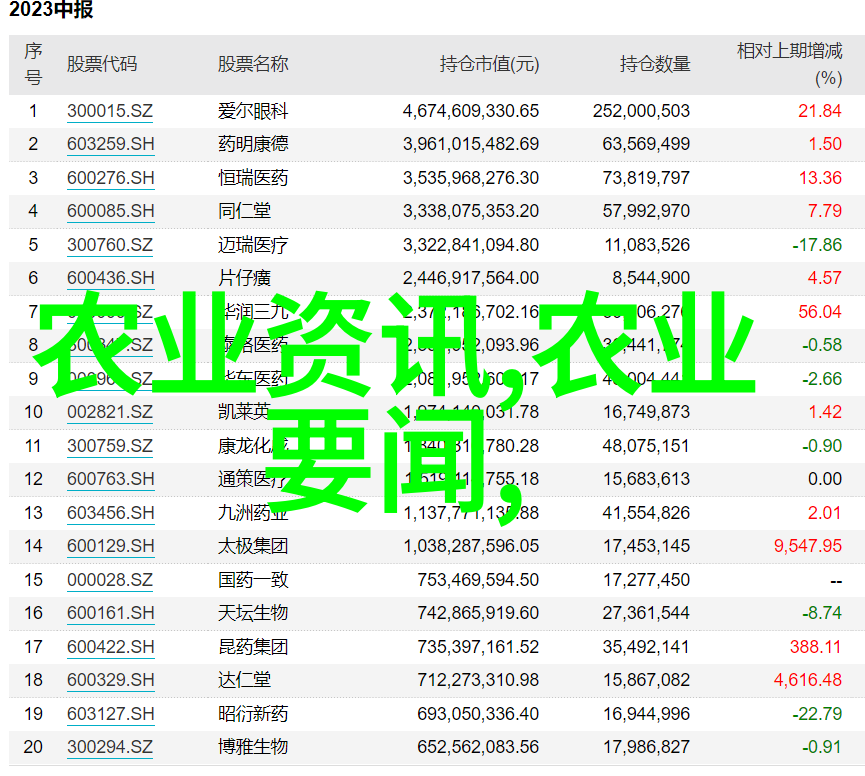The height and width of the screenshot is (776, 865).
Task: Open the 300760.SZ stock code link
Action: [110, 245]
